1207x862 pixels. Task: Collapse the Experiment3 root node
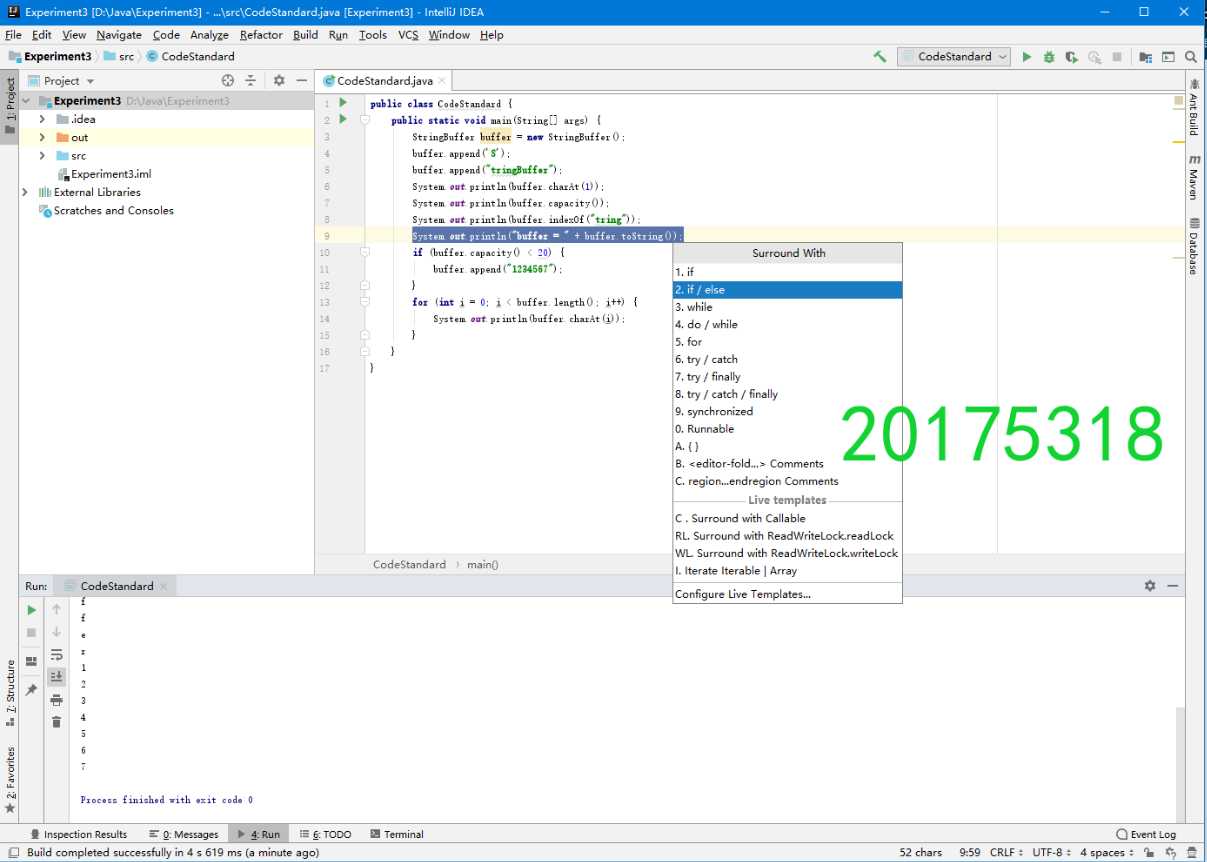point(26,101)
